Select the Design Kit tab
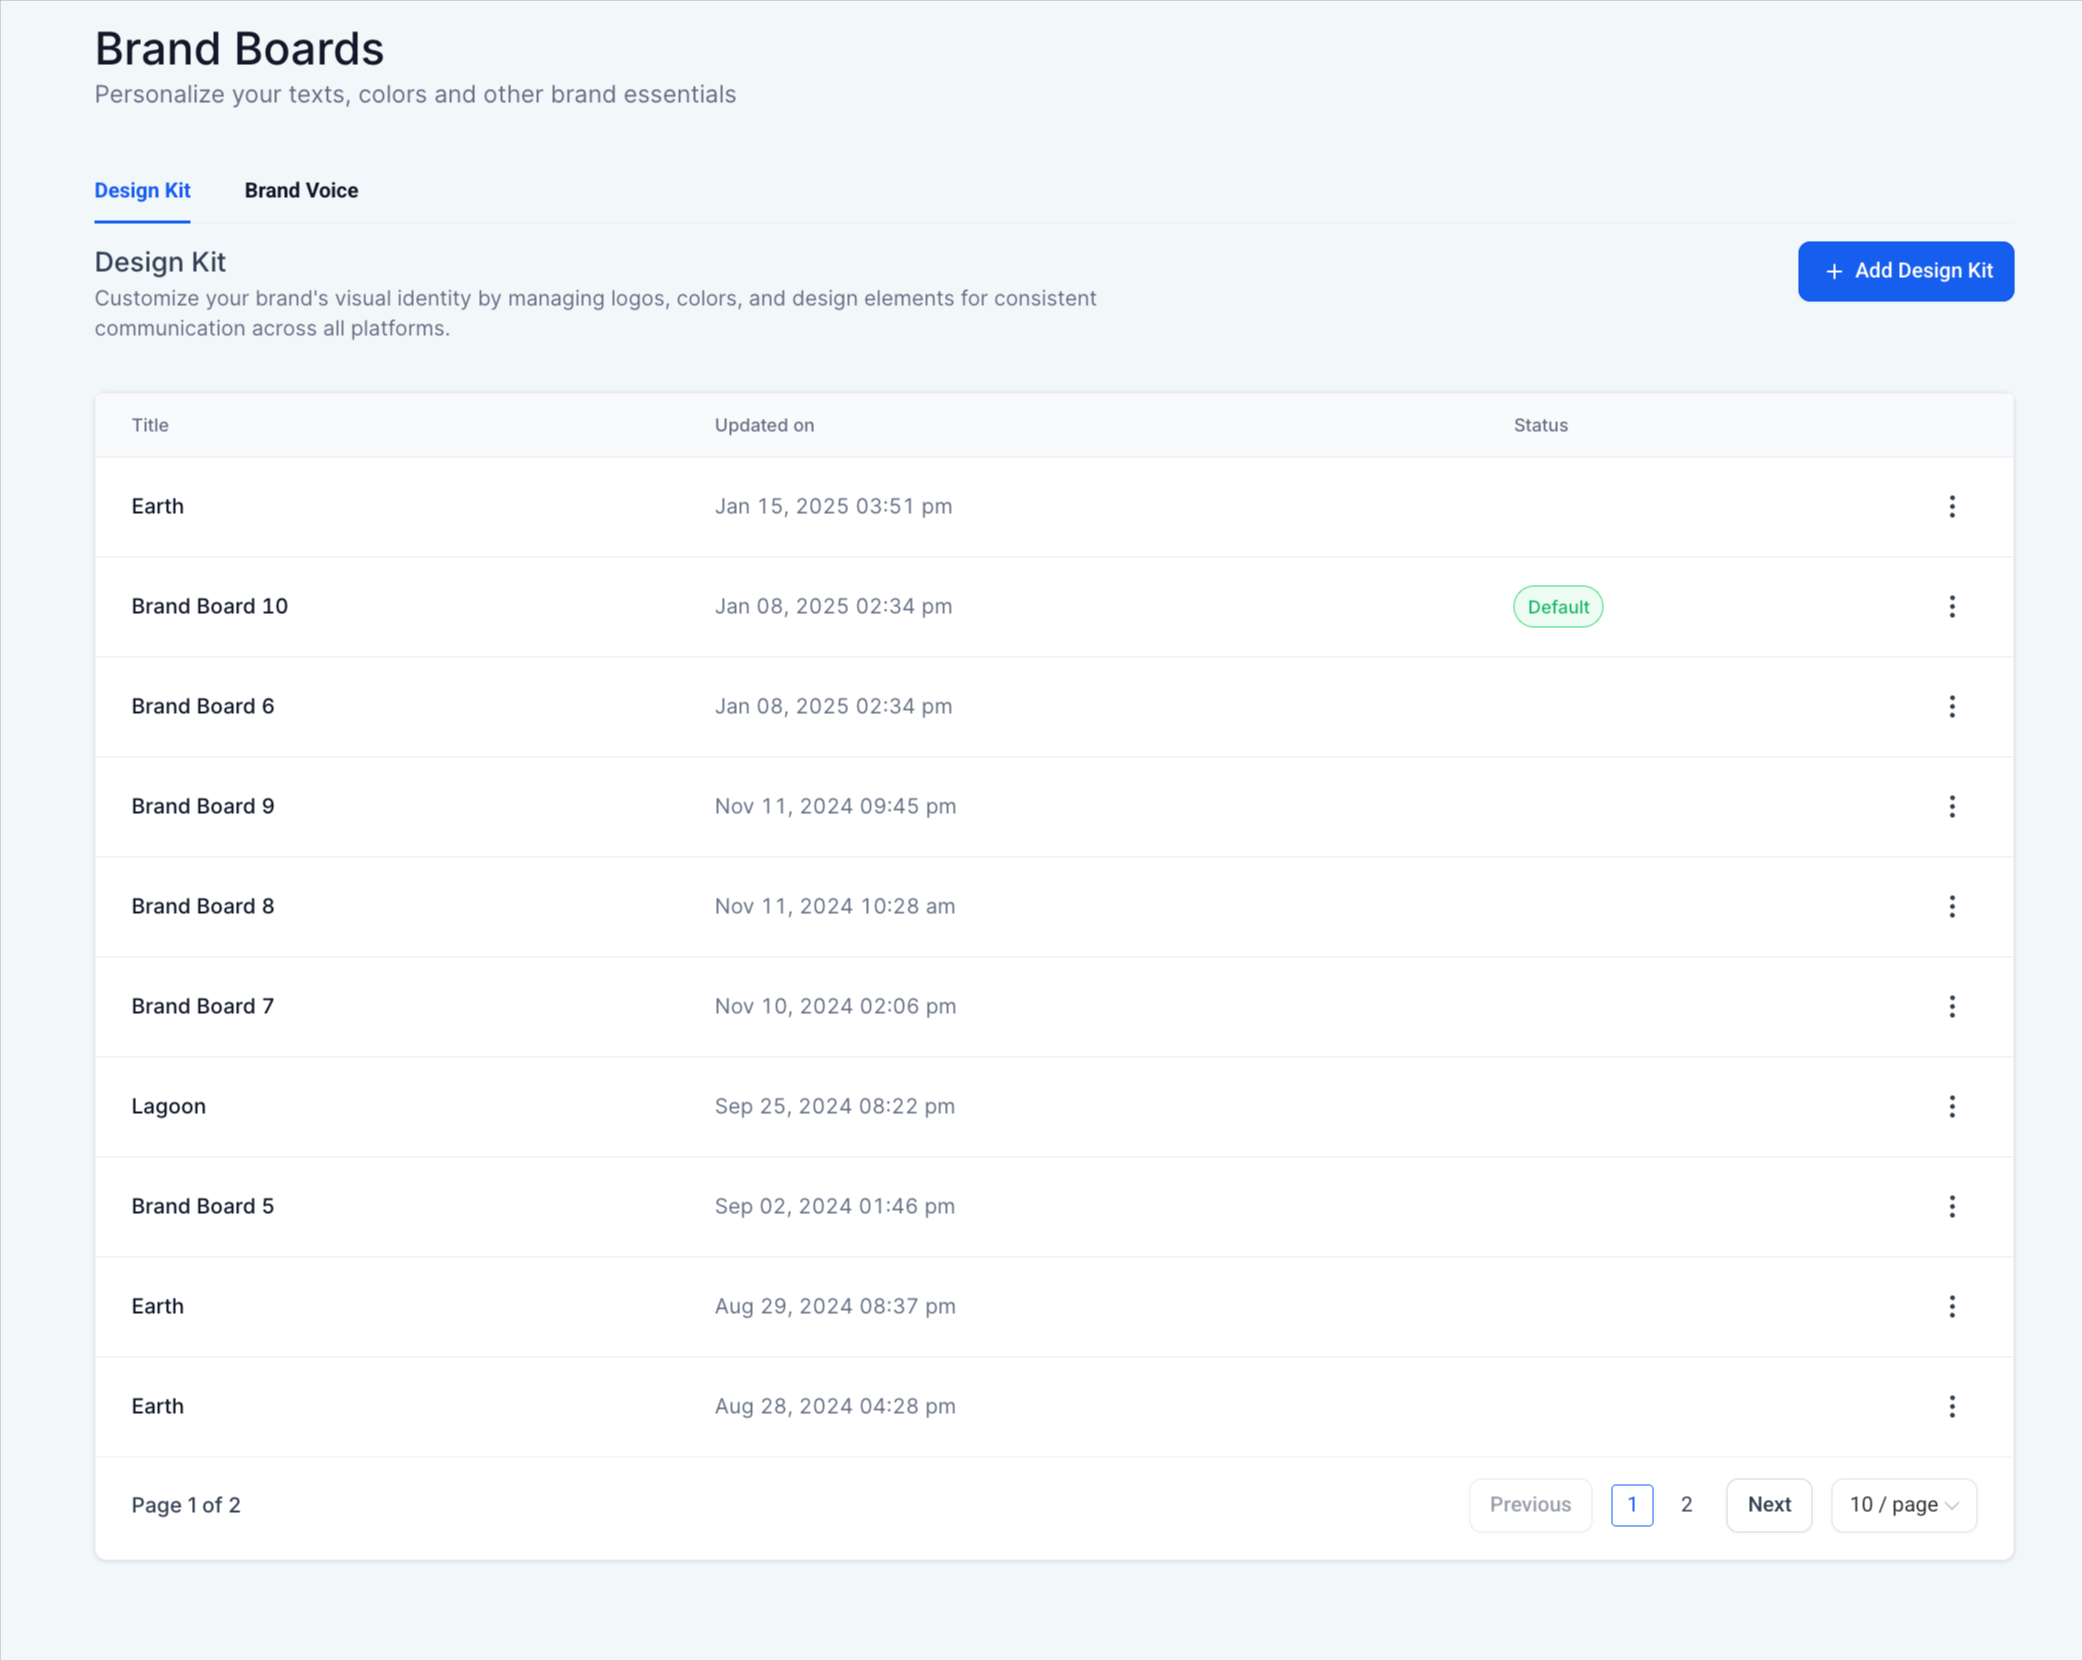 point(142,190)
